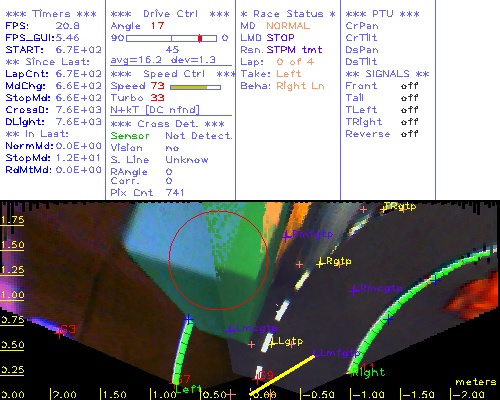Select the yellow Lgtp cross marker
Screen dimensions: 500x400
pos(272,343)
